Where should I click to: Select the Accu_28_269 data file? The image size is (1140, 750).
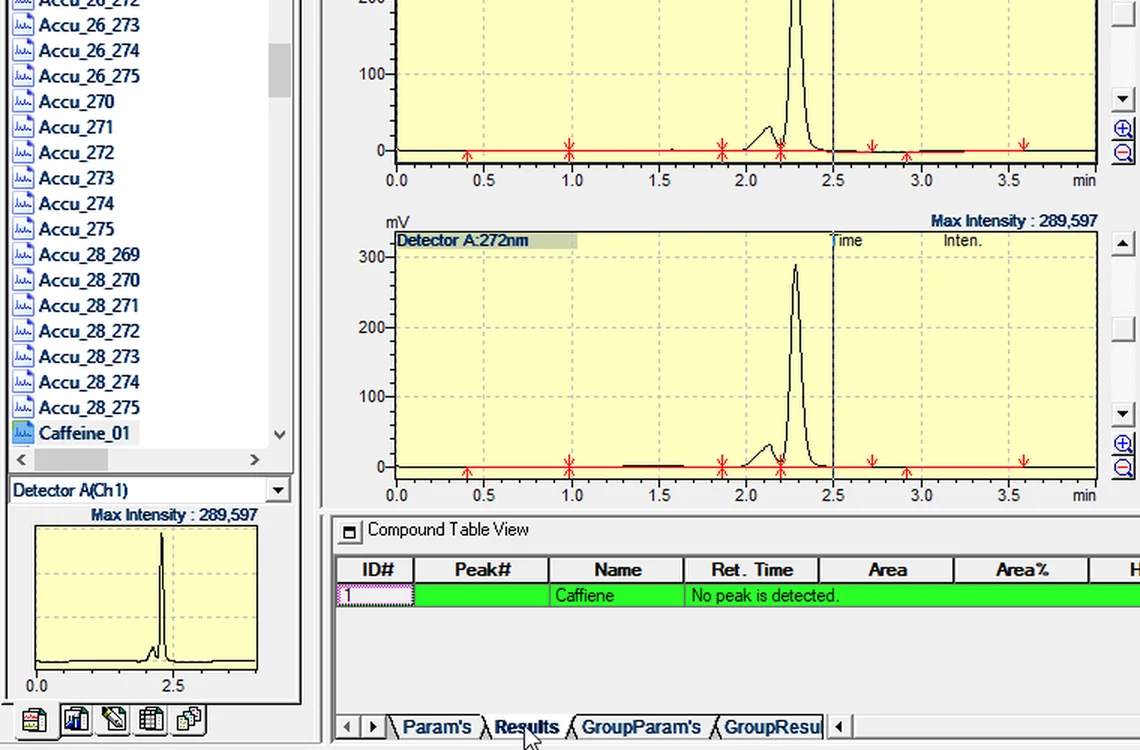[89, 254]
